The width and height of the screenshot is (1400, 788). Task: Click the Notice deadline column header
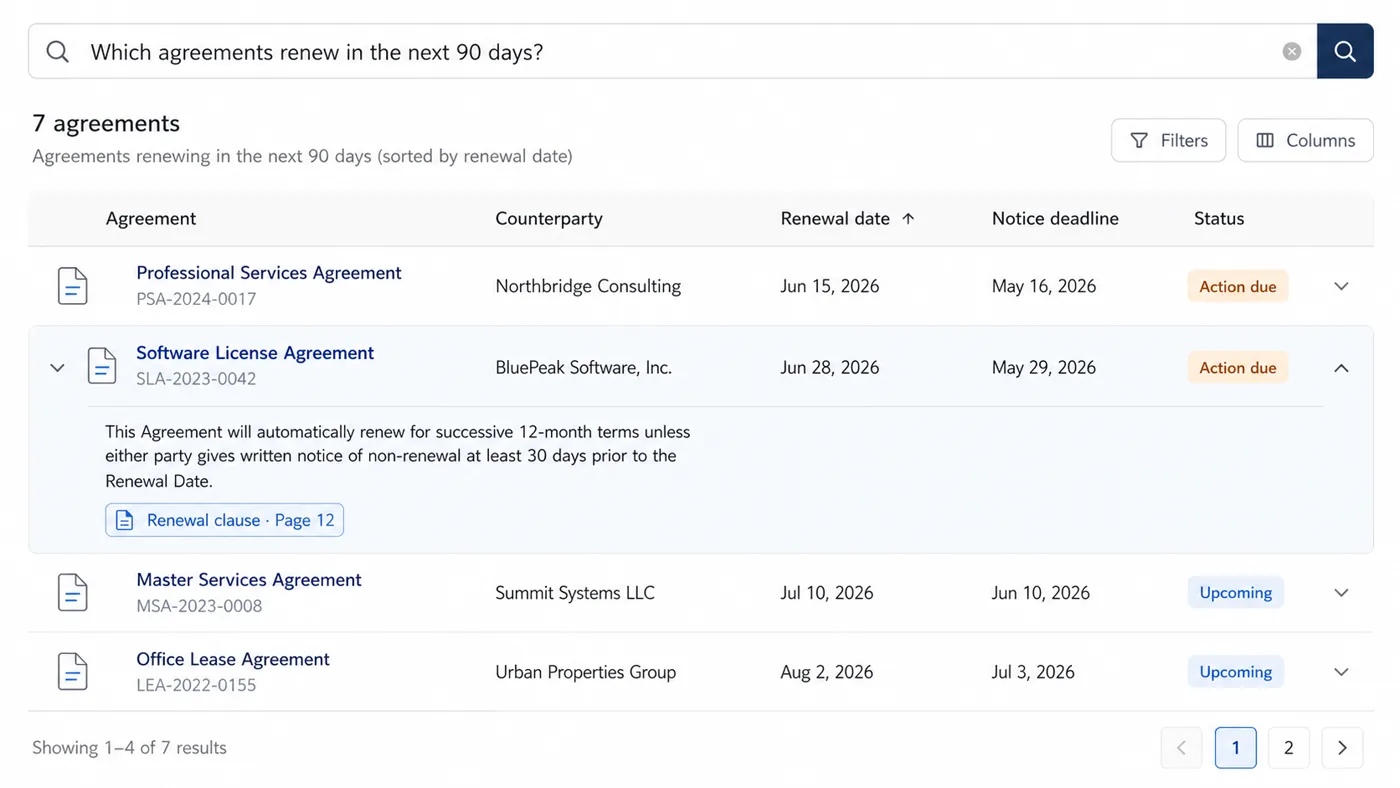click(x=1055, y=218)
